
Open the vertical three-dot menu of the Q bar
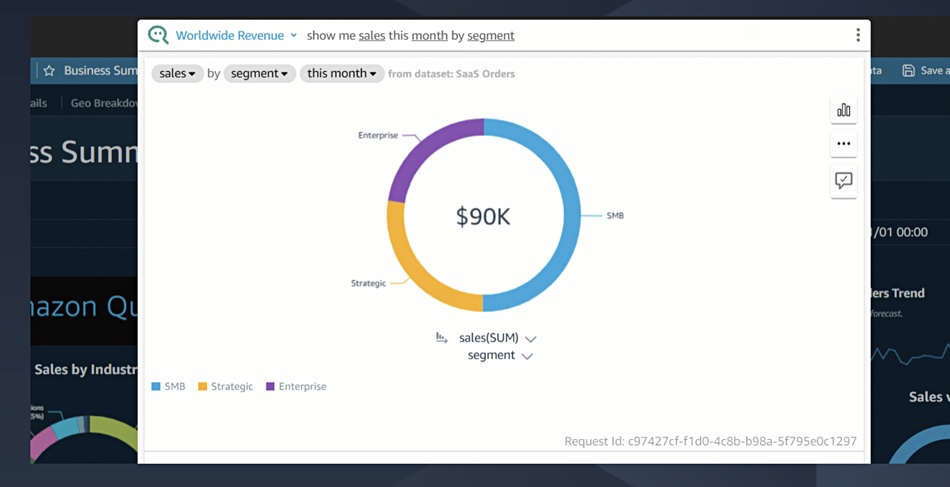click(x=858, y=35)
